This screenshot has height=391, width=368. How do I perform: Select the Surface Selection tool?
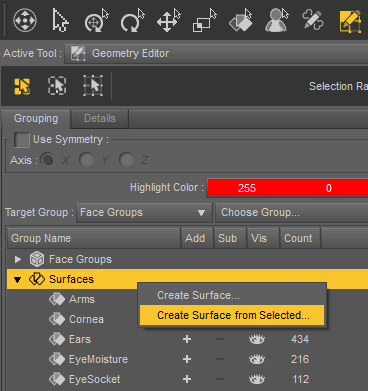click(240, 21)
